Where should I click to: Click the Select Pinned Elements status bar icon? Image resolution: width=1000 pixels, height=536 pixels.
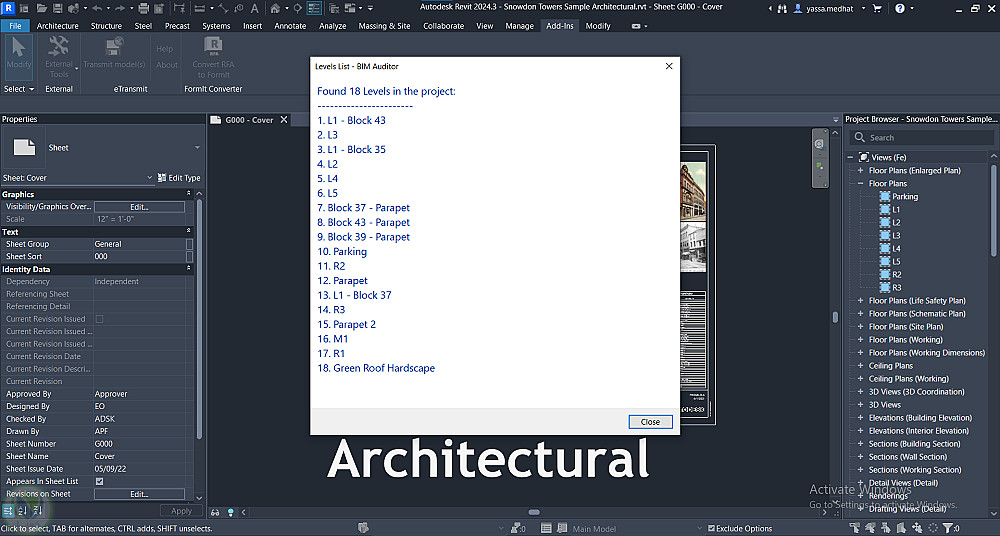[886, 528]
